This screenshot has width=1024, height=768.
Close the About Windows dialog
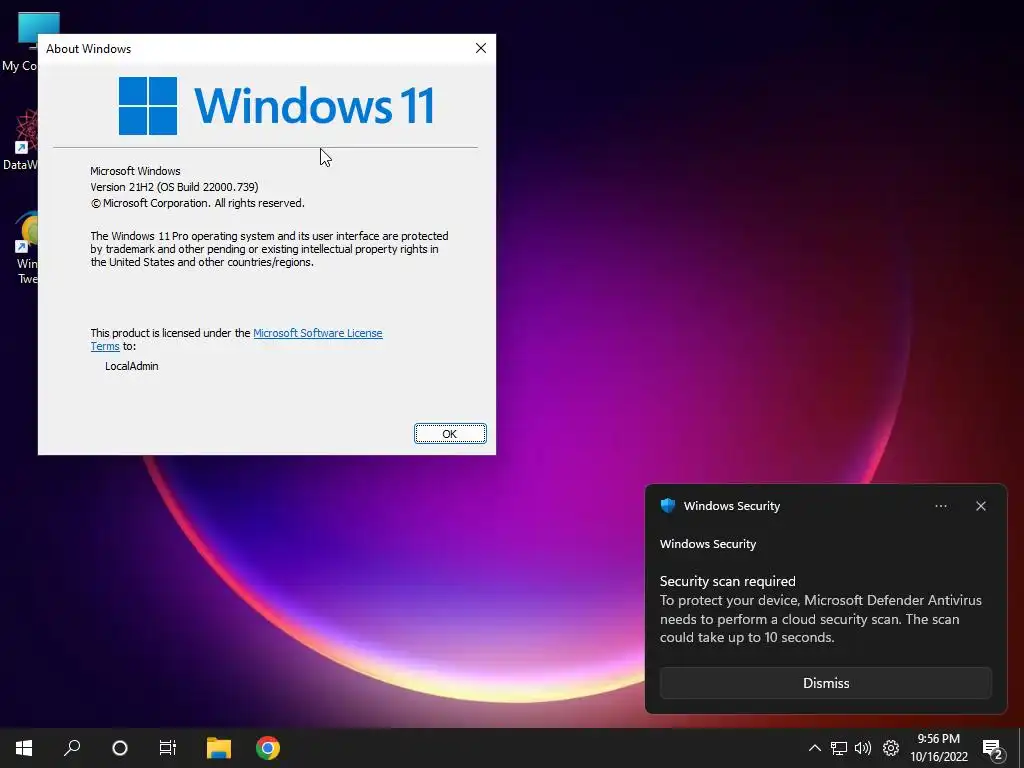pos(481,48)
